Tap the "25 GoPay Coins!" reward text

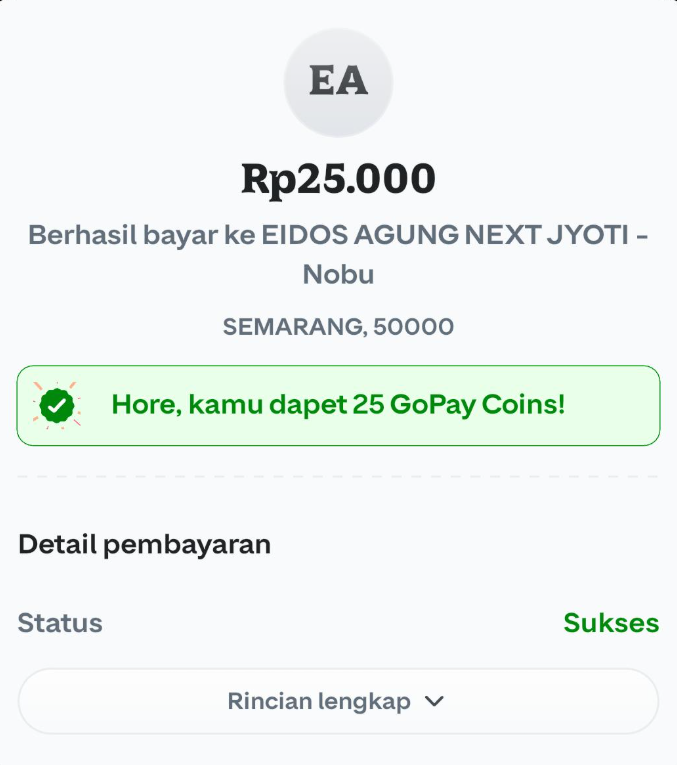pos(458,405)
